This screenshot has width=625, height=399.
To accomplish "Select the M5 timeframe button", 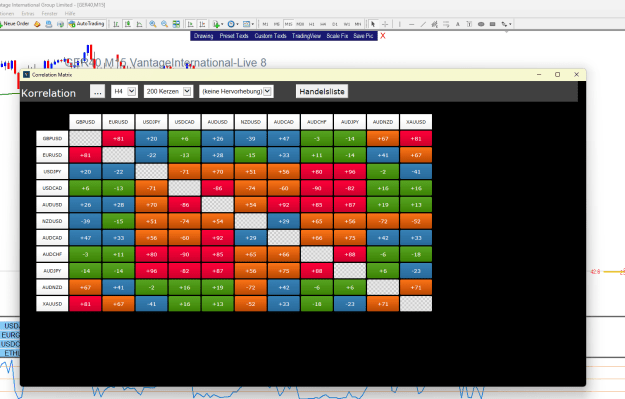I will click(277, 24).
